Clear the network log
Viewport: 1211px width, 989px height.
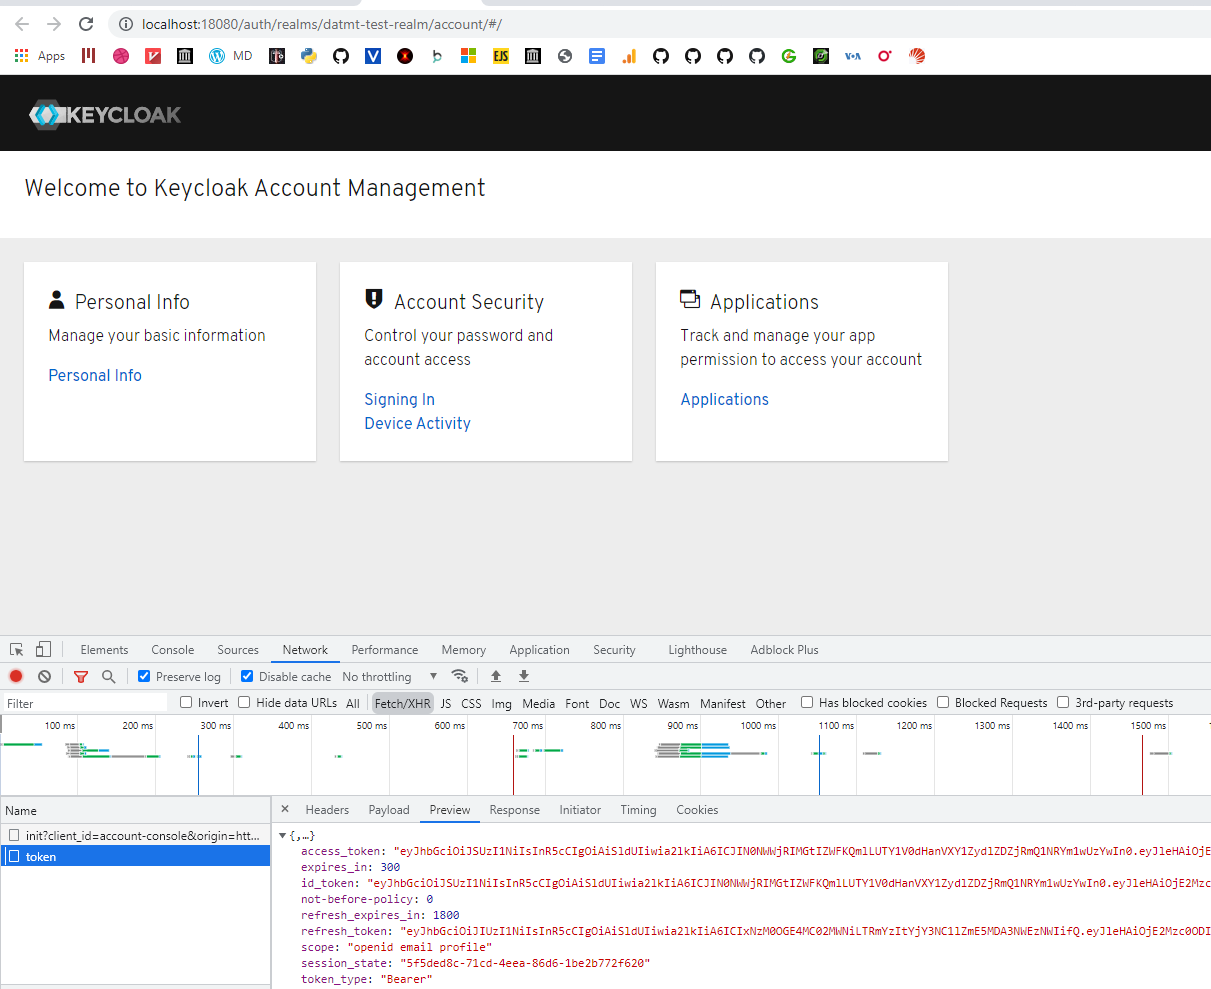pos(44,676)
